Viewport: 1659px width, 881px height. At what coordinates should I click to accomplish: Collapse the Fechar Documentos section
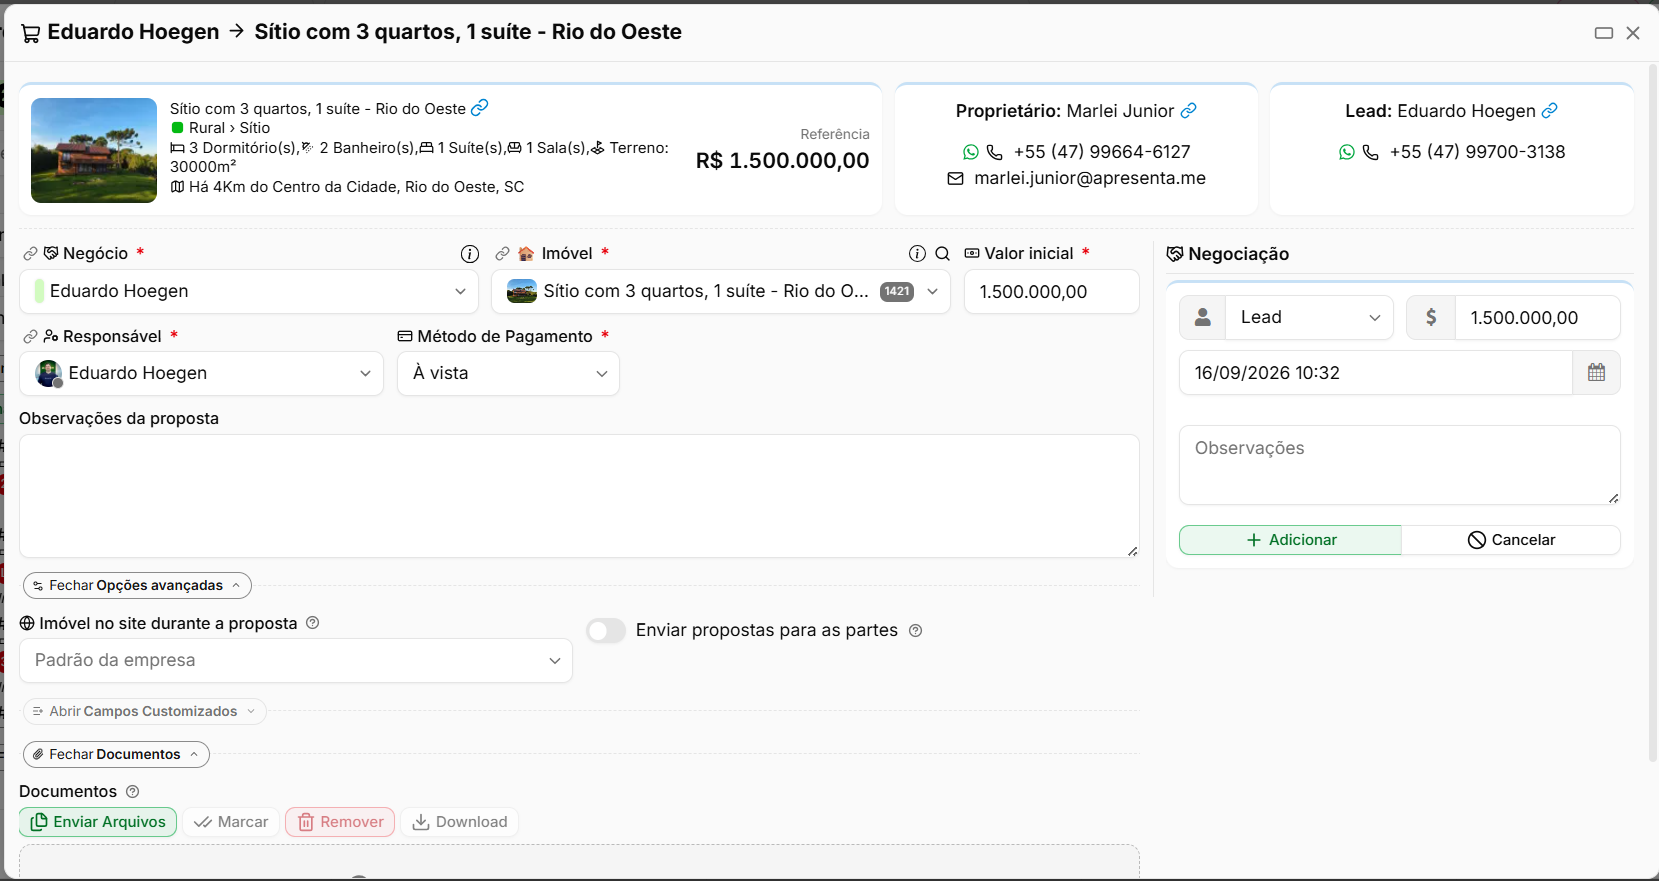coord(116,755)
